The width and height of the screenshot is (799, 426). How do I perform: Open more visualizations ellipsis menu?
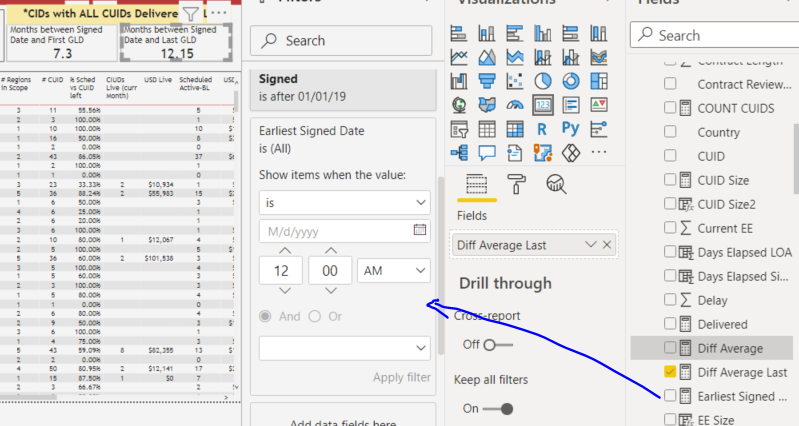pos(599,151)
